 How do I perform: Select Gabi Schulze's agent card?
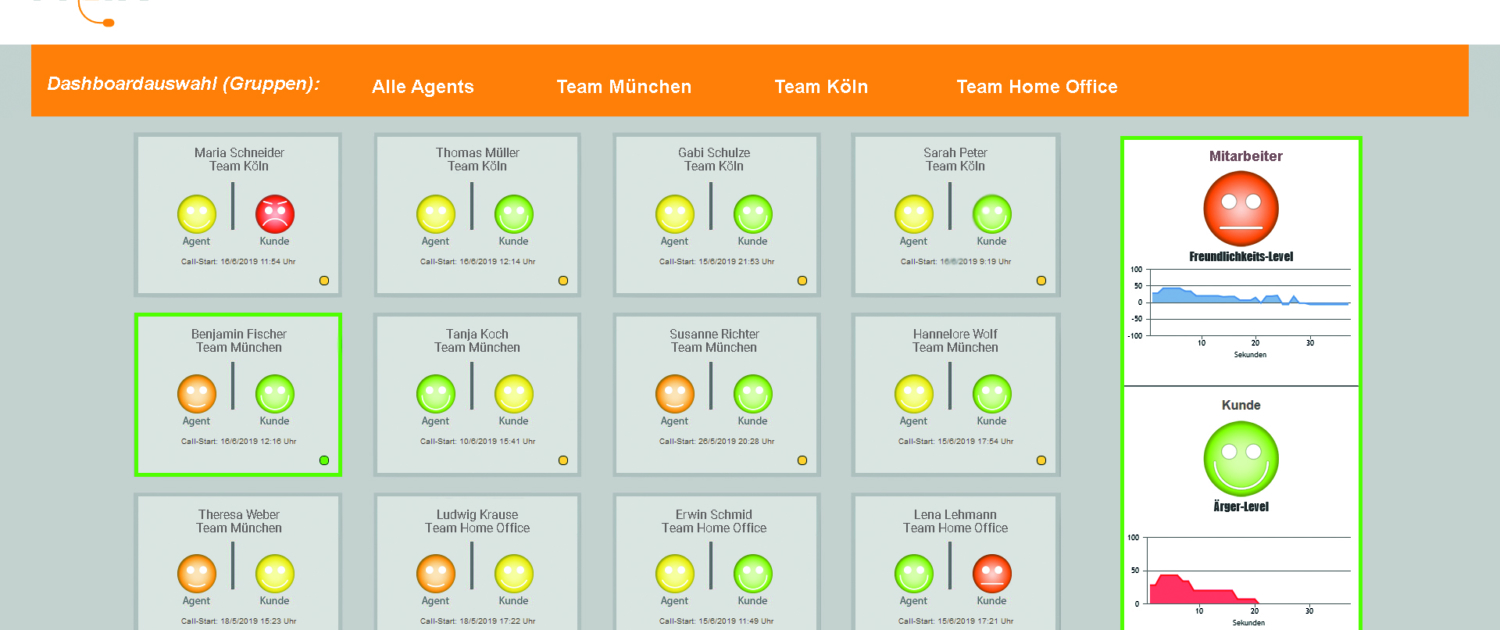715,215
